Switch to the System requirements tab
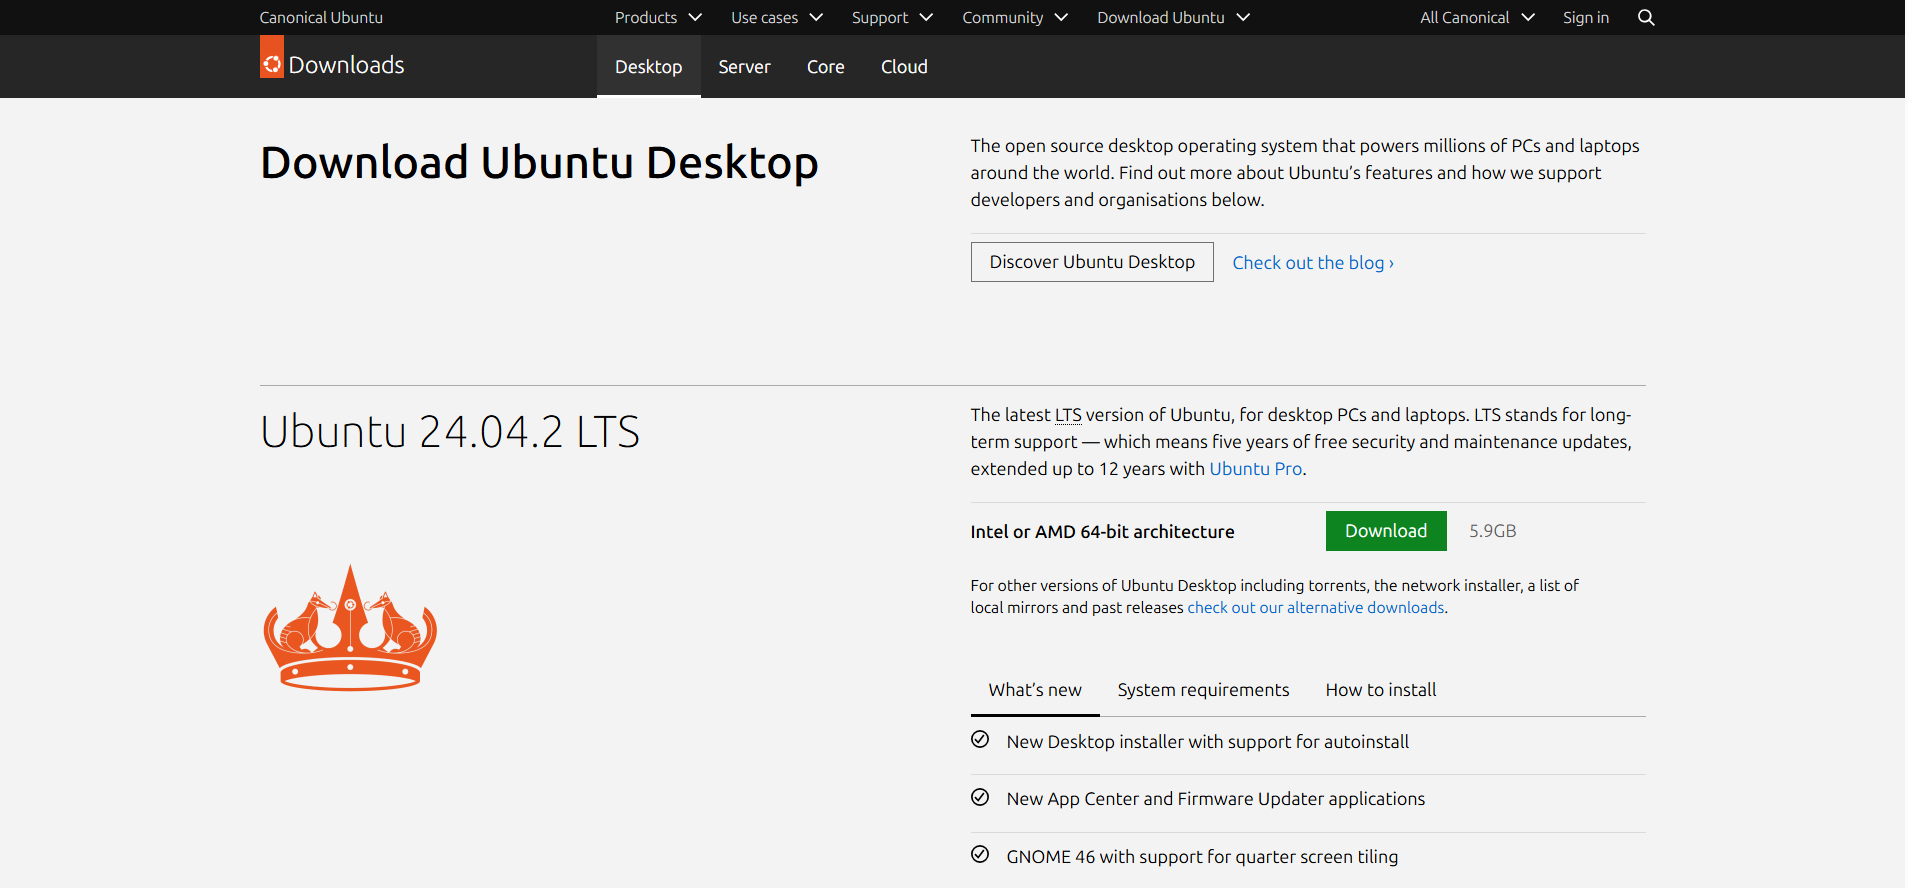Viewport: 1908px width, 888px height. (x=1203, y=690)
